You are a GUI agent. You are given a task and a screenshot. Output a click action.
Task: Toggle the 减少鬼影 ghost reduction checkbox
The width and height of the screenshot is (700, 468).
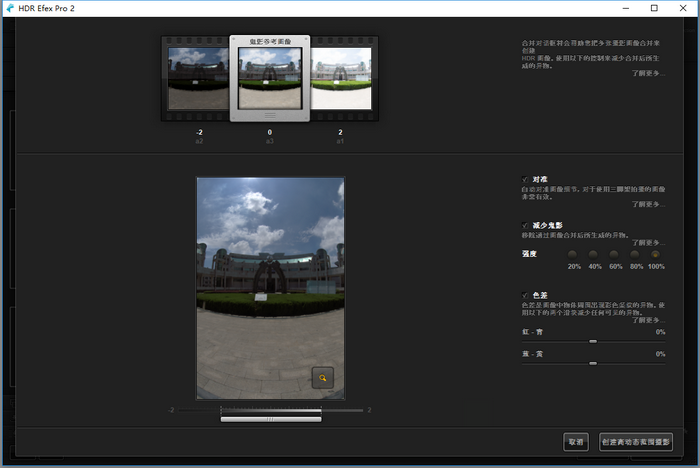point(525,225)
